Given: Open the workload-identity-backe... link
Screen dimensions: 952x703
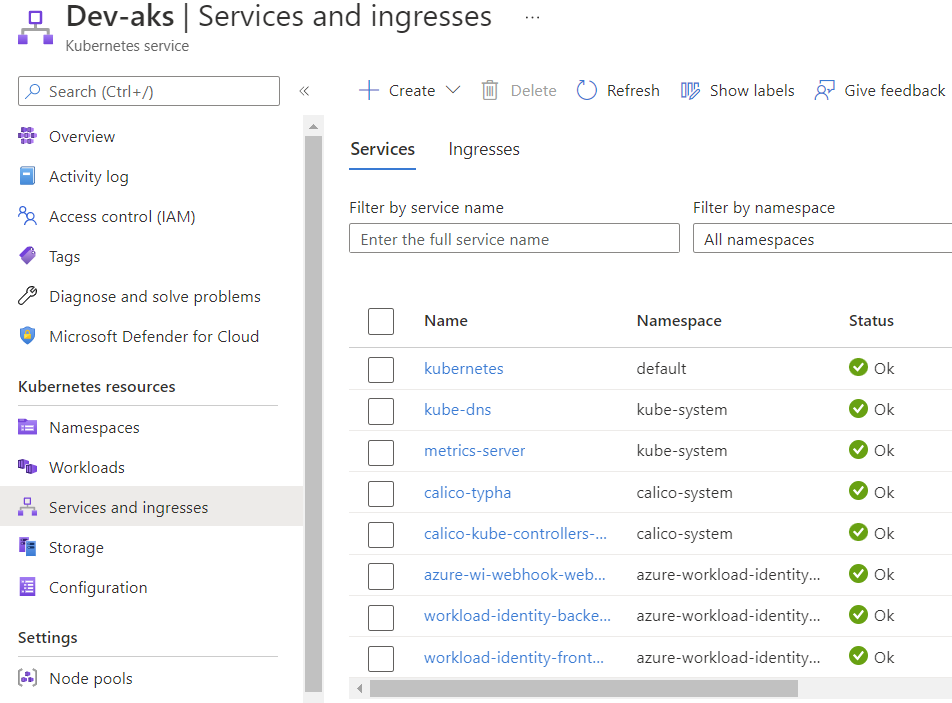Looking at the screenshot, I should 517,616.
